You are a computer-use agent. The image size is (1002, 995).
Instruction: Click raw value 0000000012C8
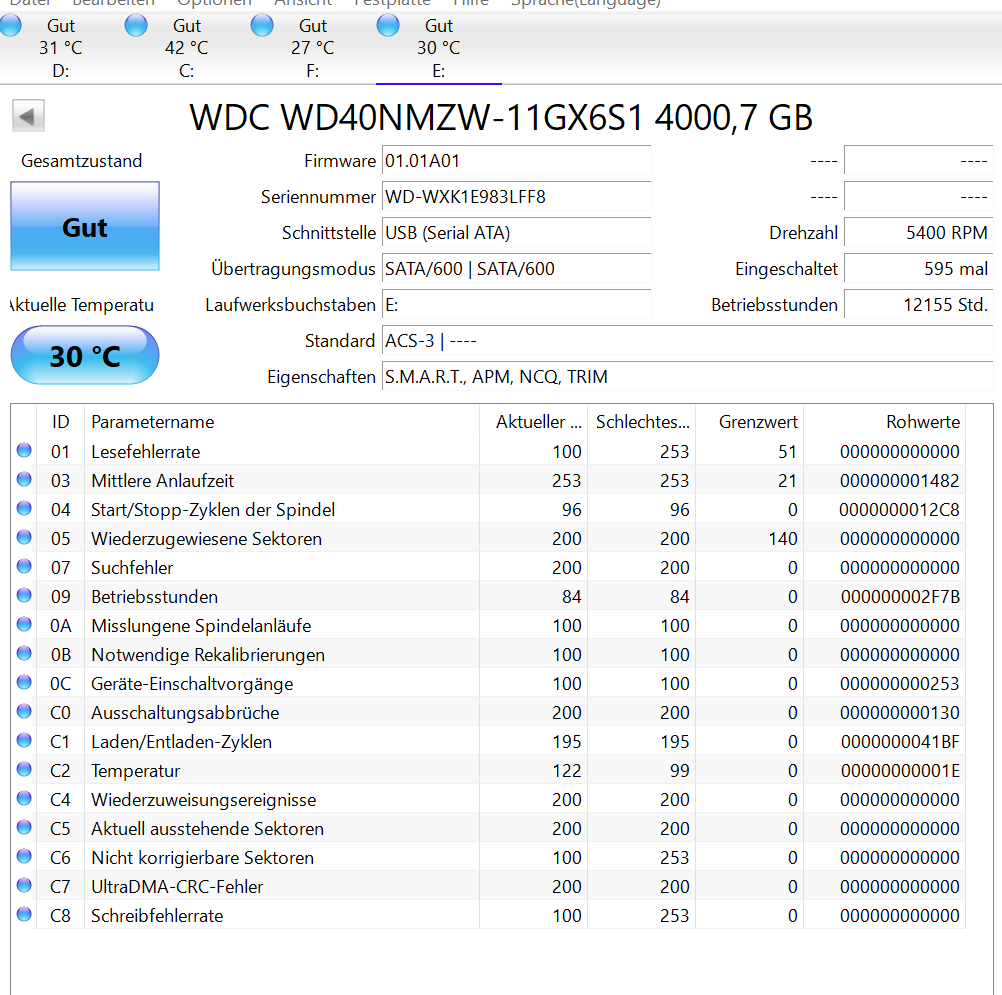tap(899, 510)
